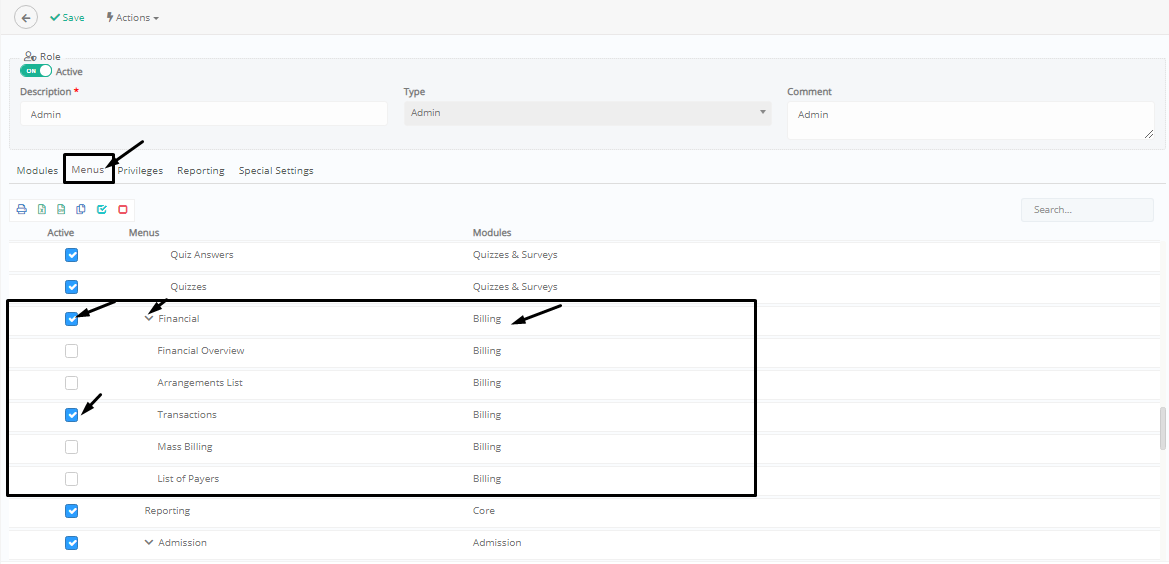1169x564 pixels.
Task: Click the red deselect-all square icon
Action: (123, 209)
